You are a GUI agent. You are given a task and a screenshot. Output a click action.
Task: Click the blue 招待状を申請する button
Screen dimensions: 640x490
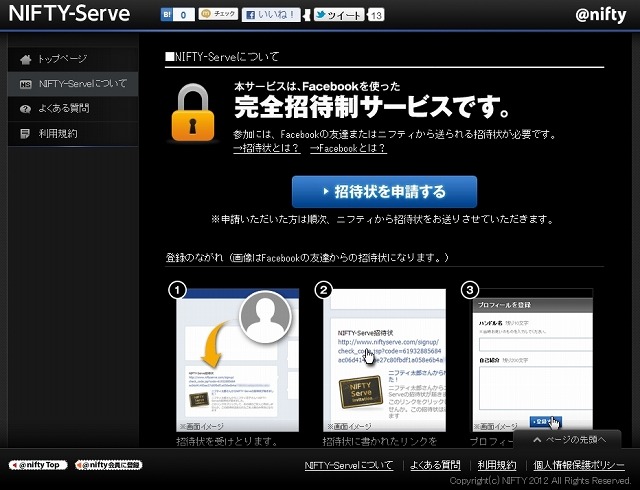coord(384,192)
